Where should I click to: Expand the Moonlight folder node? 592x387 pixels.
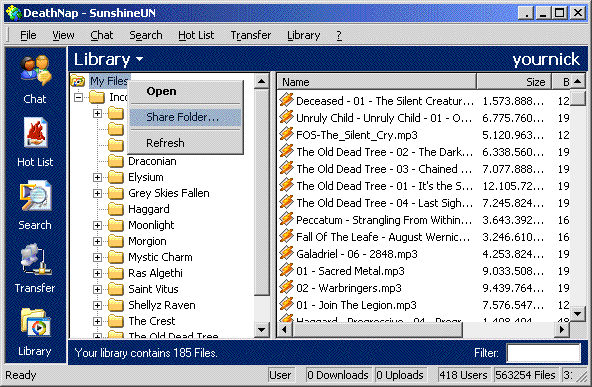pos(97,225)
